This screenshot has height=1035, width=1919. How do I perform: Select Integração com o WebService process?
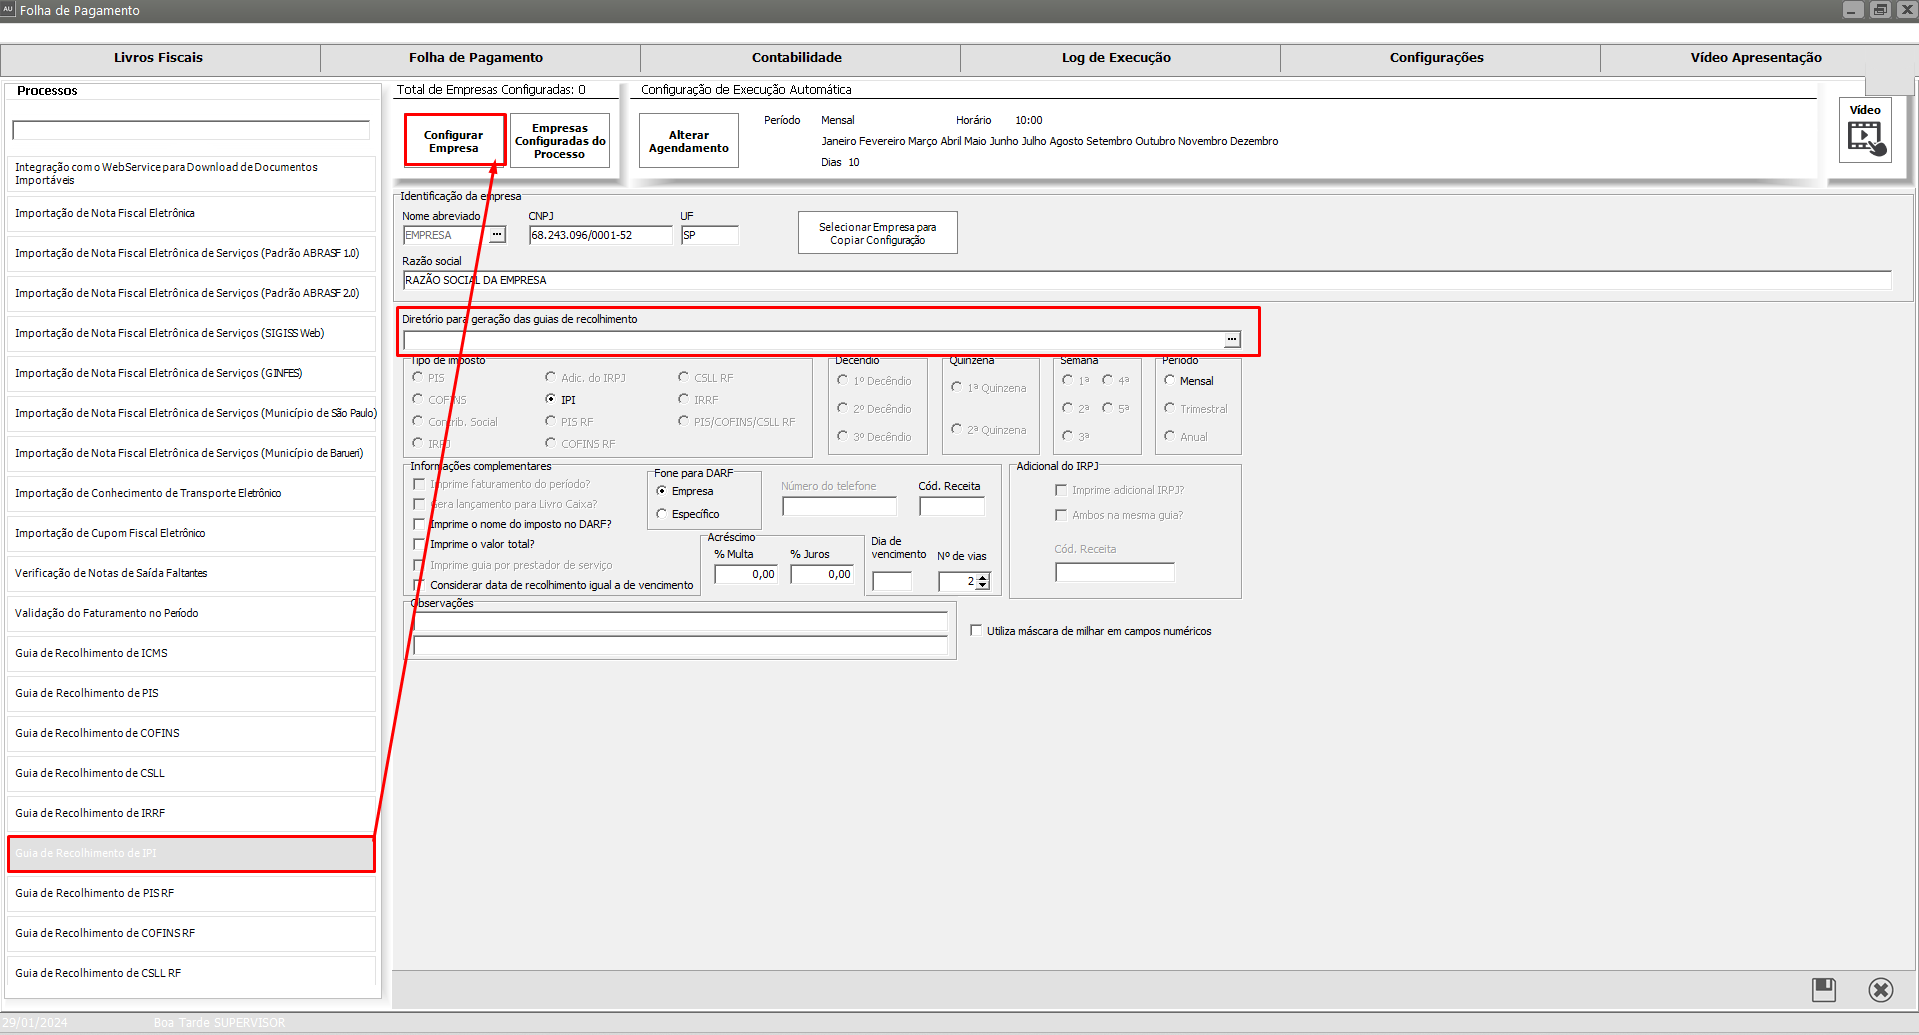(x=191, y=173)
